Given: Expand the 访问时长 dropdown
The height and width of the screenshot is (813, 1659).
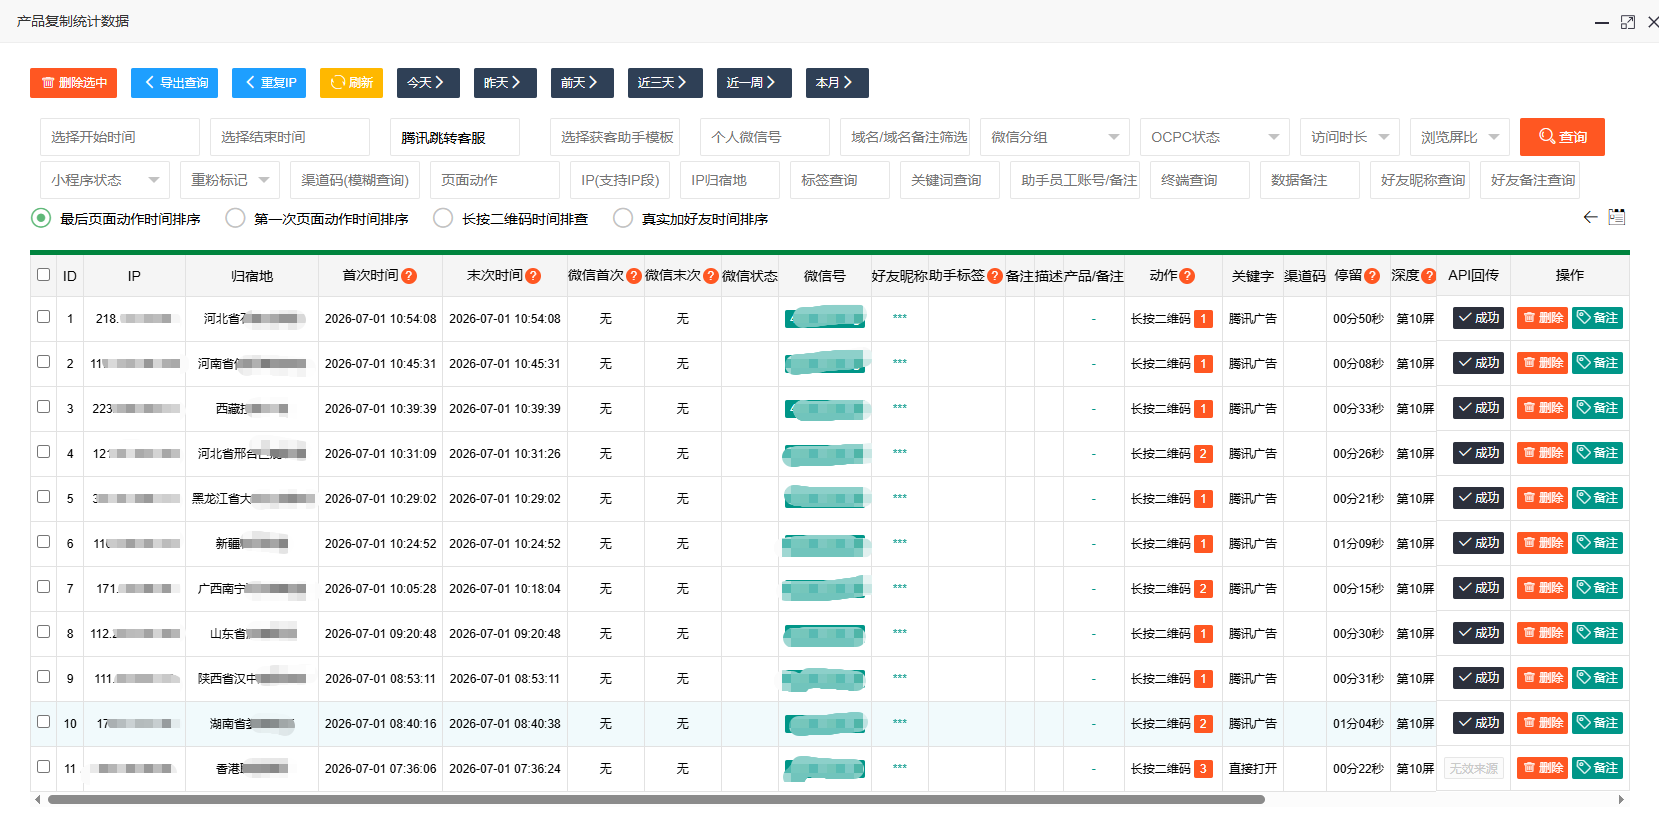Looking at the screenshot, I should pos(1350,137).
